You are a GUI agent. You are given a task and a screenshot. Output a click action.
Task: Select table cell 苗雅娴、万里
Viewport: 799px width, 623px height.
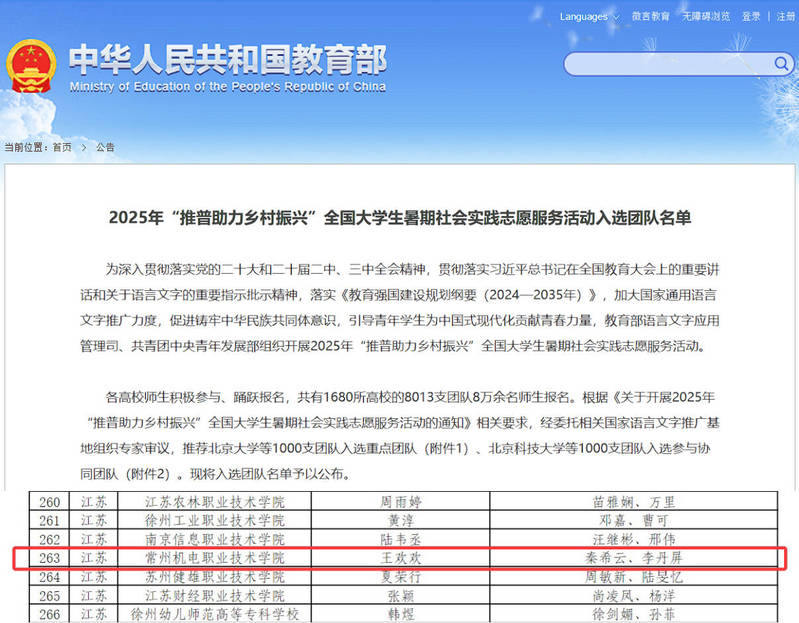(x=634, y=502)
